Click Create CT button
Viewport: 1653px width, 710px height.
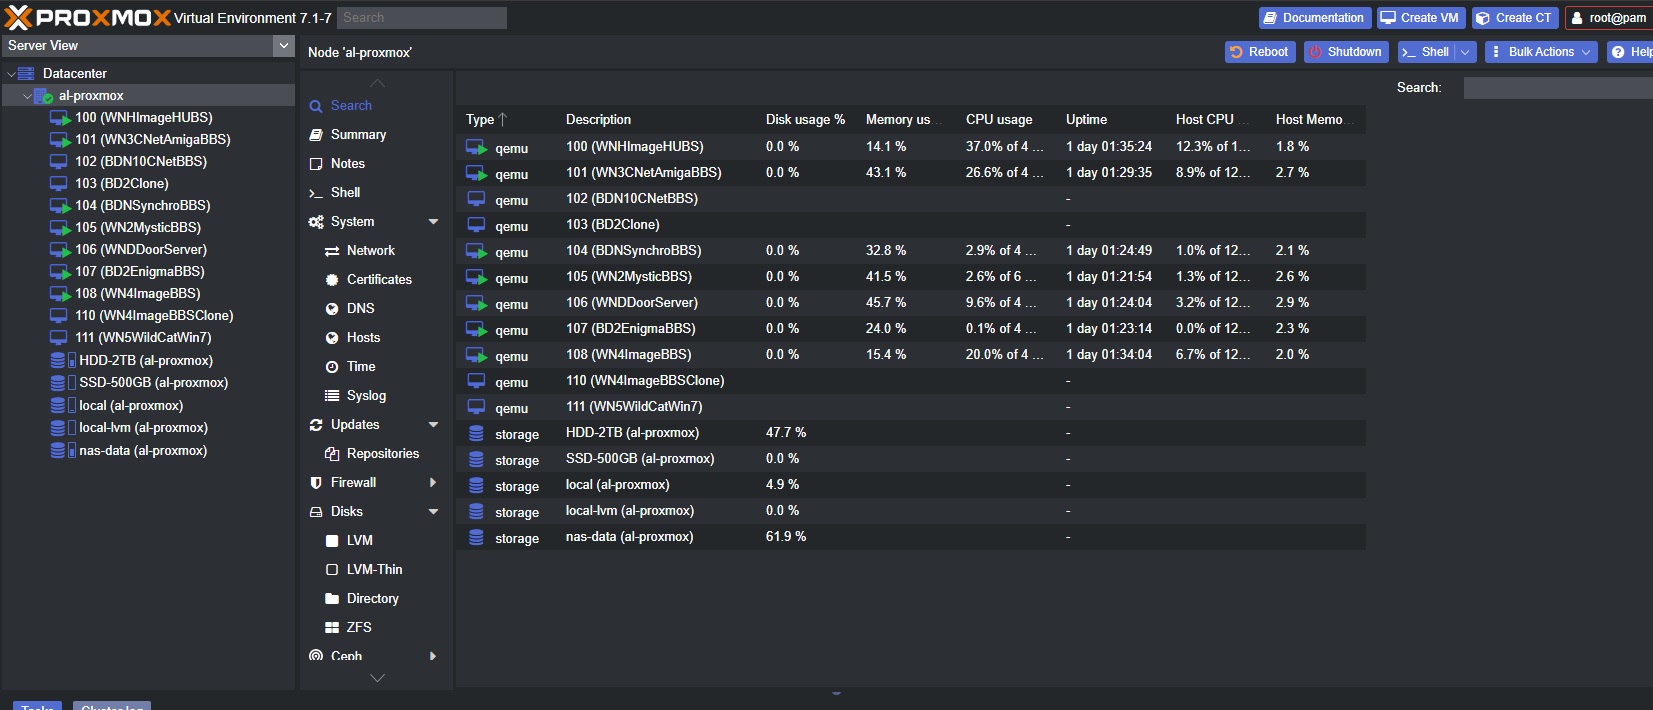(1514, 18)
